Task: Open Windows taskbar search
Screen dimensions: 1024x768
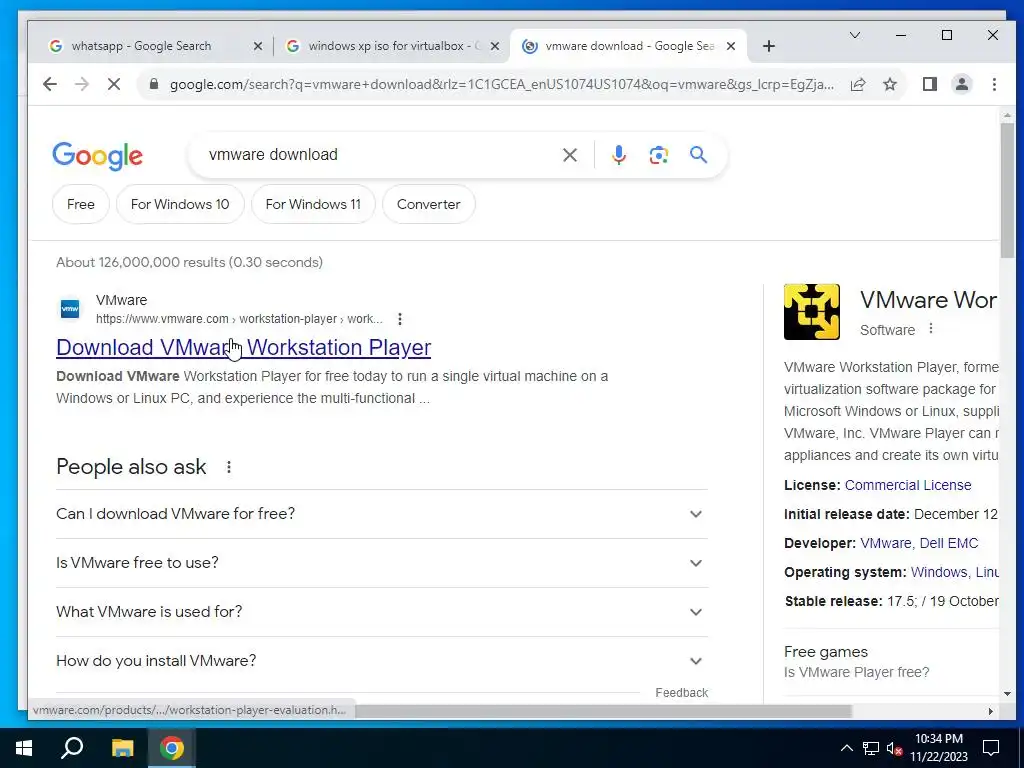Action: pos(72,748)
